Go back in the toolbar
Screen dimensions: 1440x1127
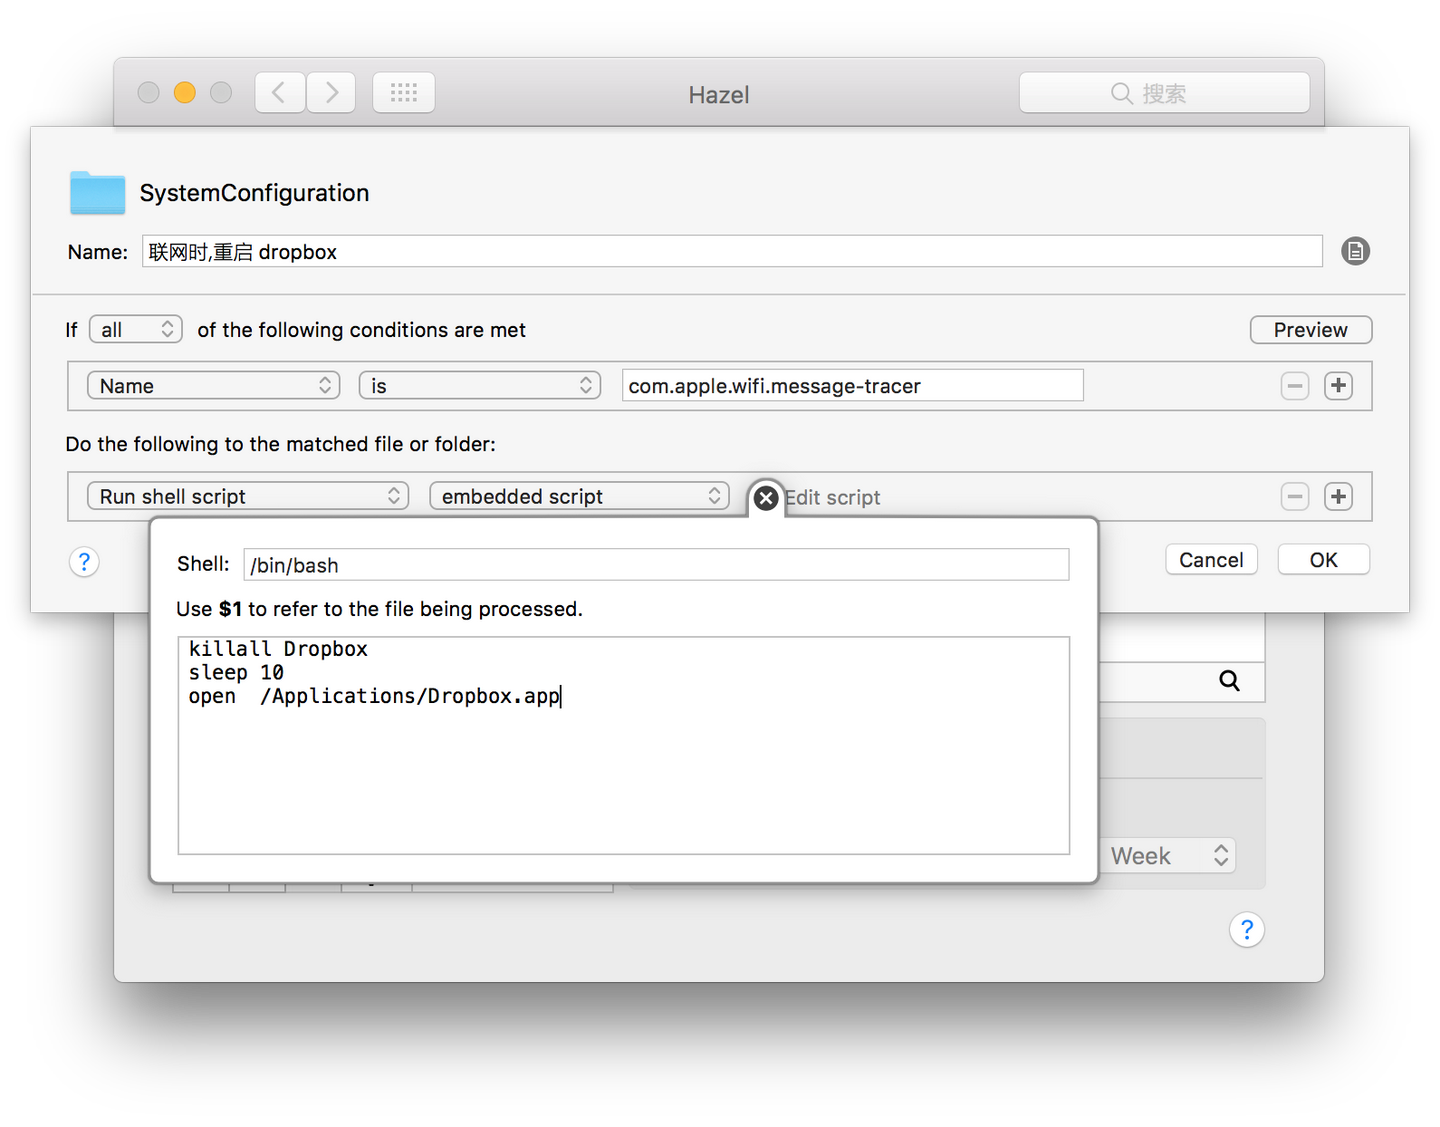280,93
